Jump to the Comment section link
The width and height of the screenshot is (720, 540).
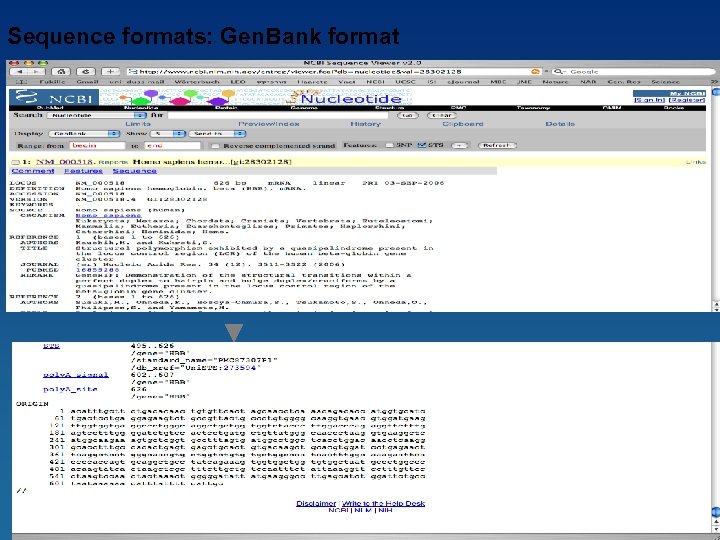(x=33, y=171)
